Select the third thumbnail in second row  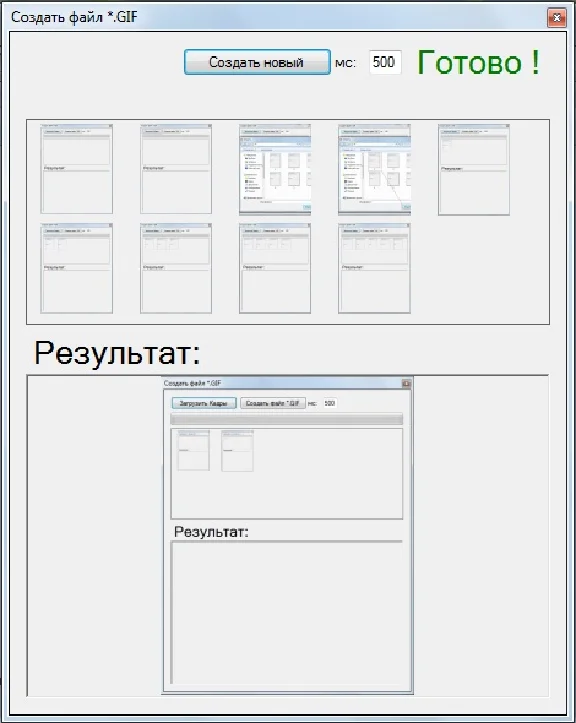click(x=275, y=268)
